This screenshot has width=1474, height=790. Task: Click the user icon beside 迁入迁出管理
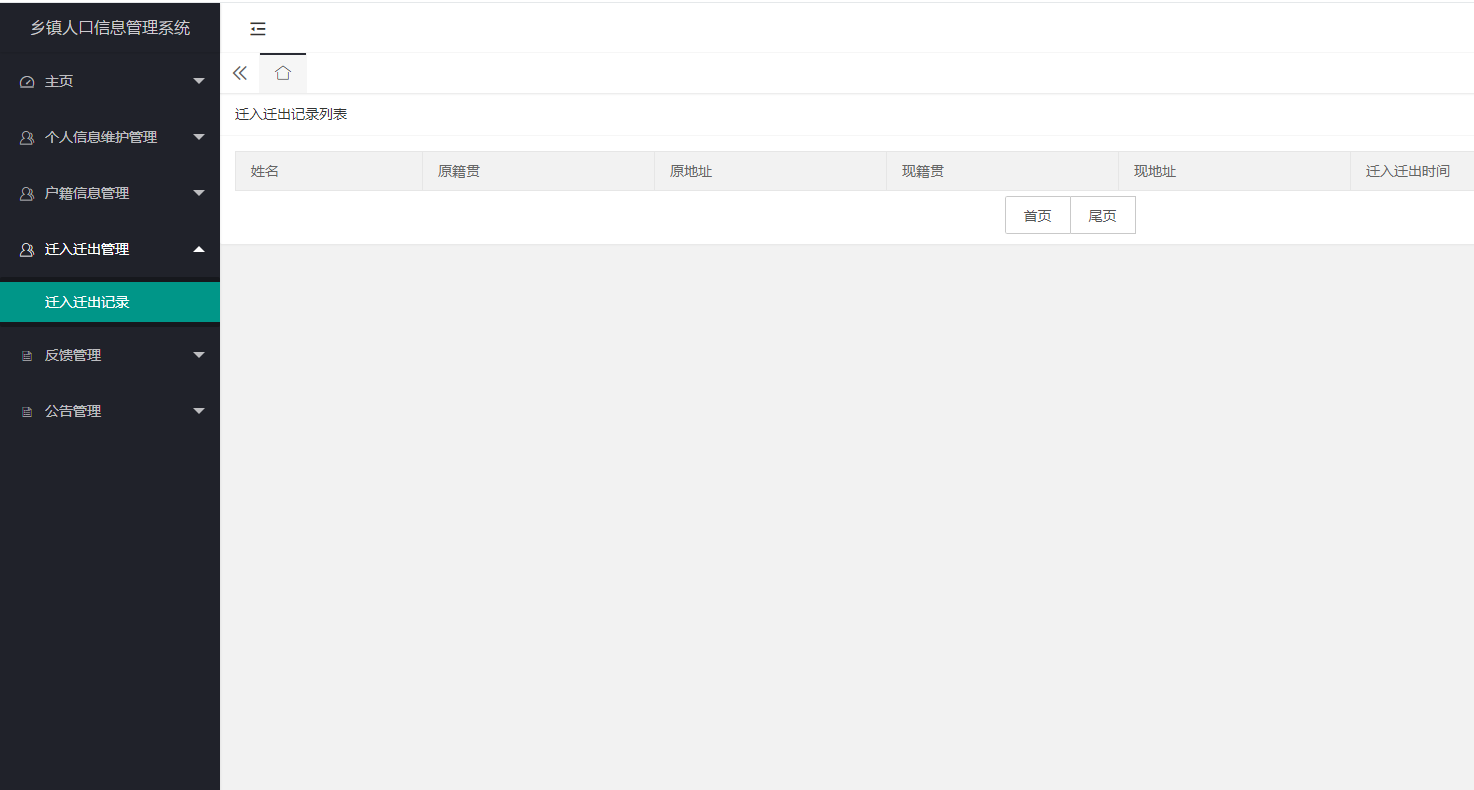27,250
